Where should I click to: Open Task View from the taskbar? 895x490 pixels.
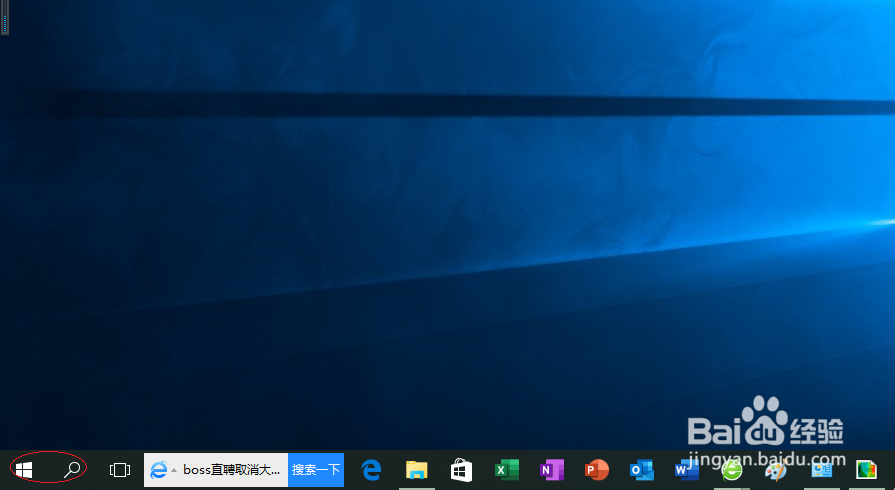click(120, 470)
